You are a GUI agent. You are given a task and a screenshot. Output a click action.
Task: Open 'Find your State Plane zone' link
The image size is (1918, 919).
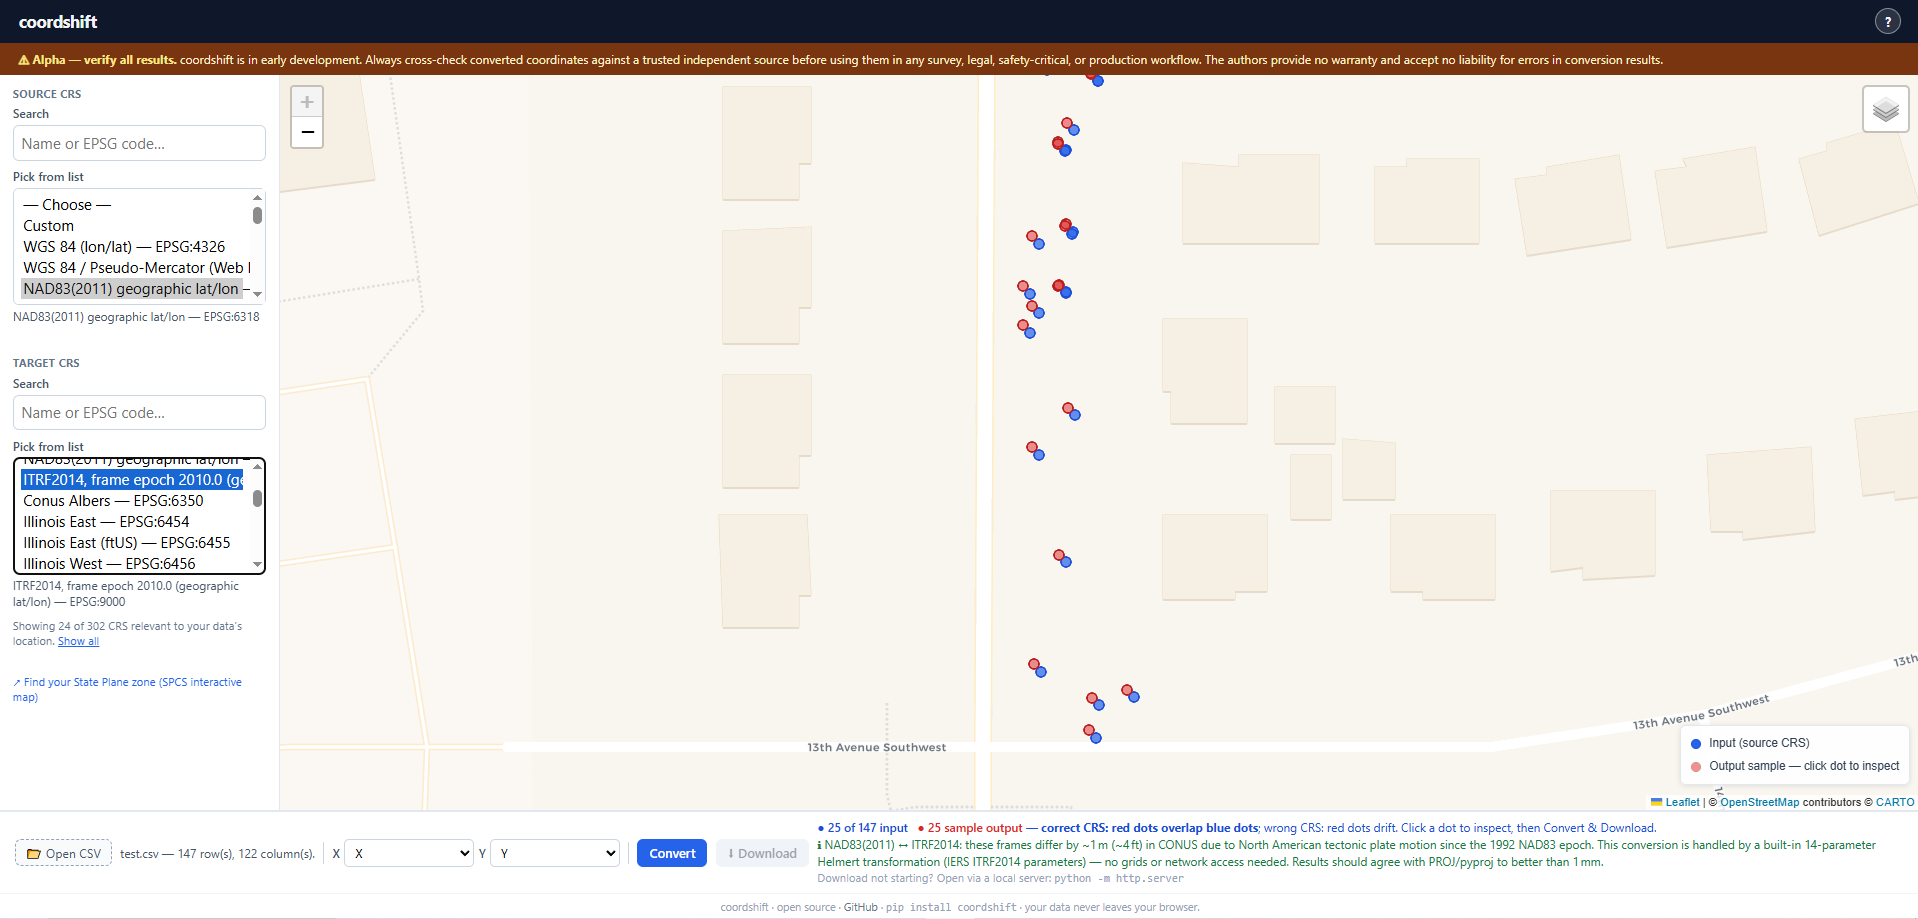(127, 689)
